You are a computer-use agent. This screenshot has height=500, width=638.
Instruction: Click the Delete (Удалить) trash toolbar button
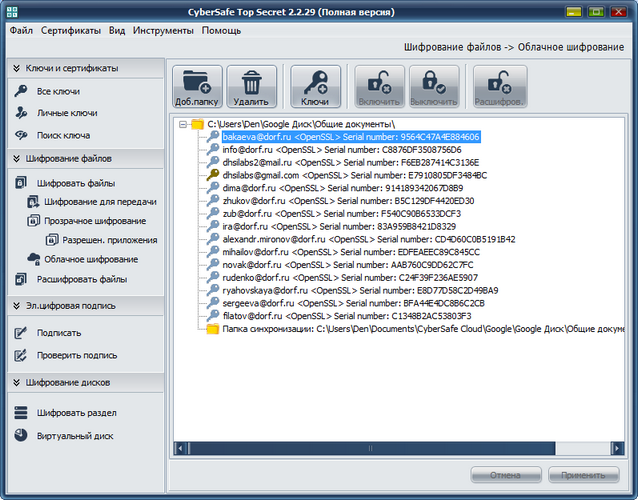(251, 87)
